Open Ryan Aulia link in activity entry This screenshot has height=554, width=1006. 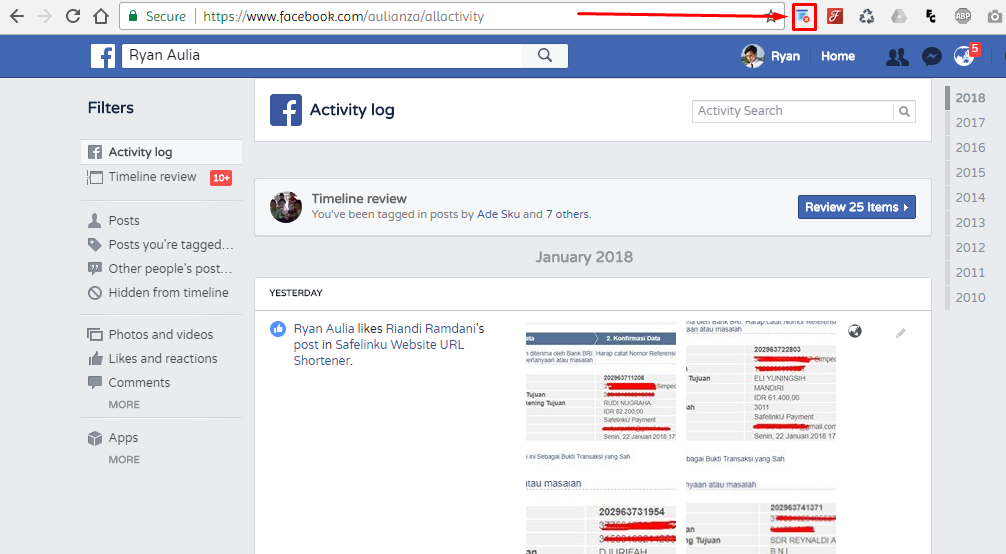tap(324, 329)
